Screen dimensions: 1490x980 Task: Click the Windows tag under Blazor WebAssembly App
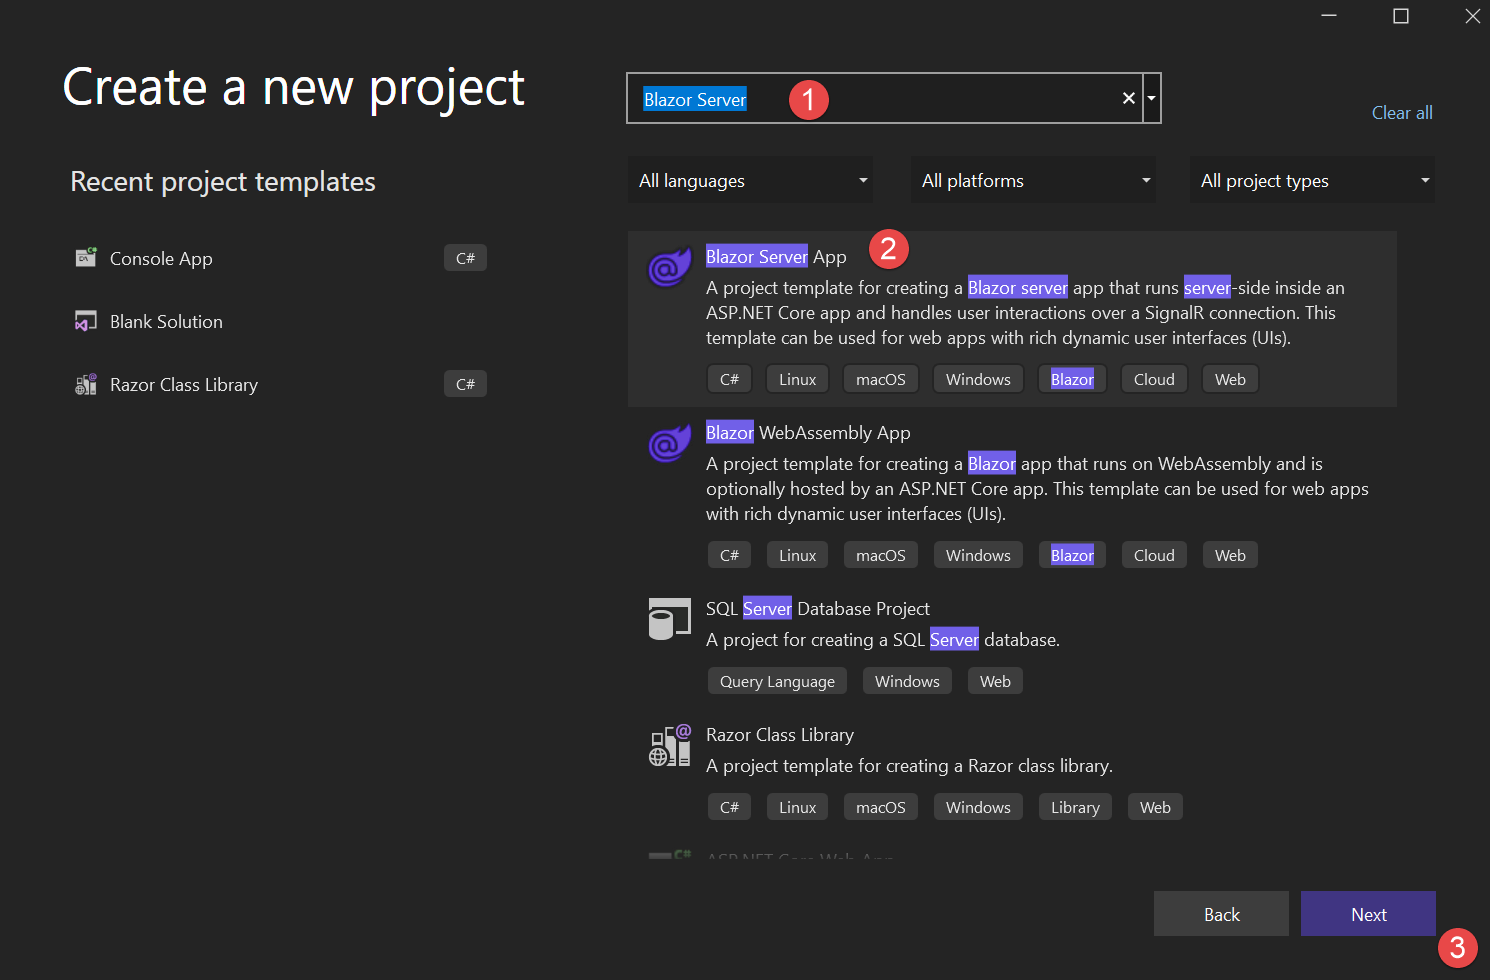978,555
